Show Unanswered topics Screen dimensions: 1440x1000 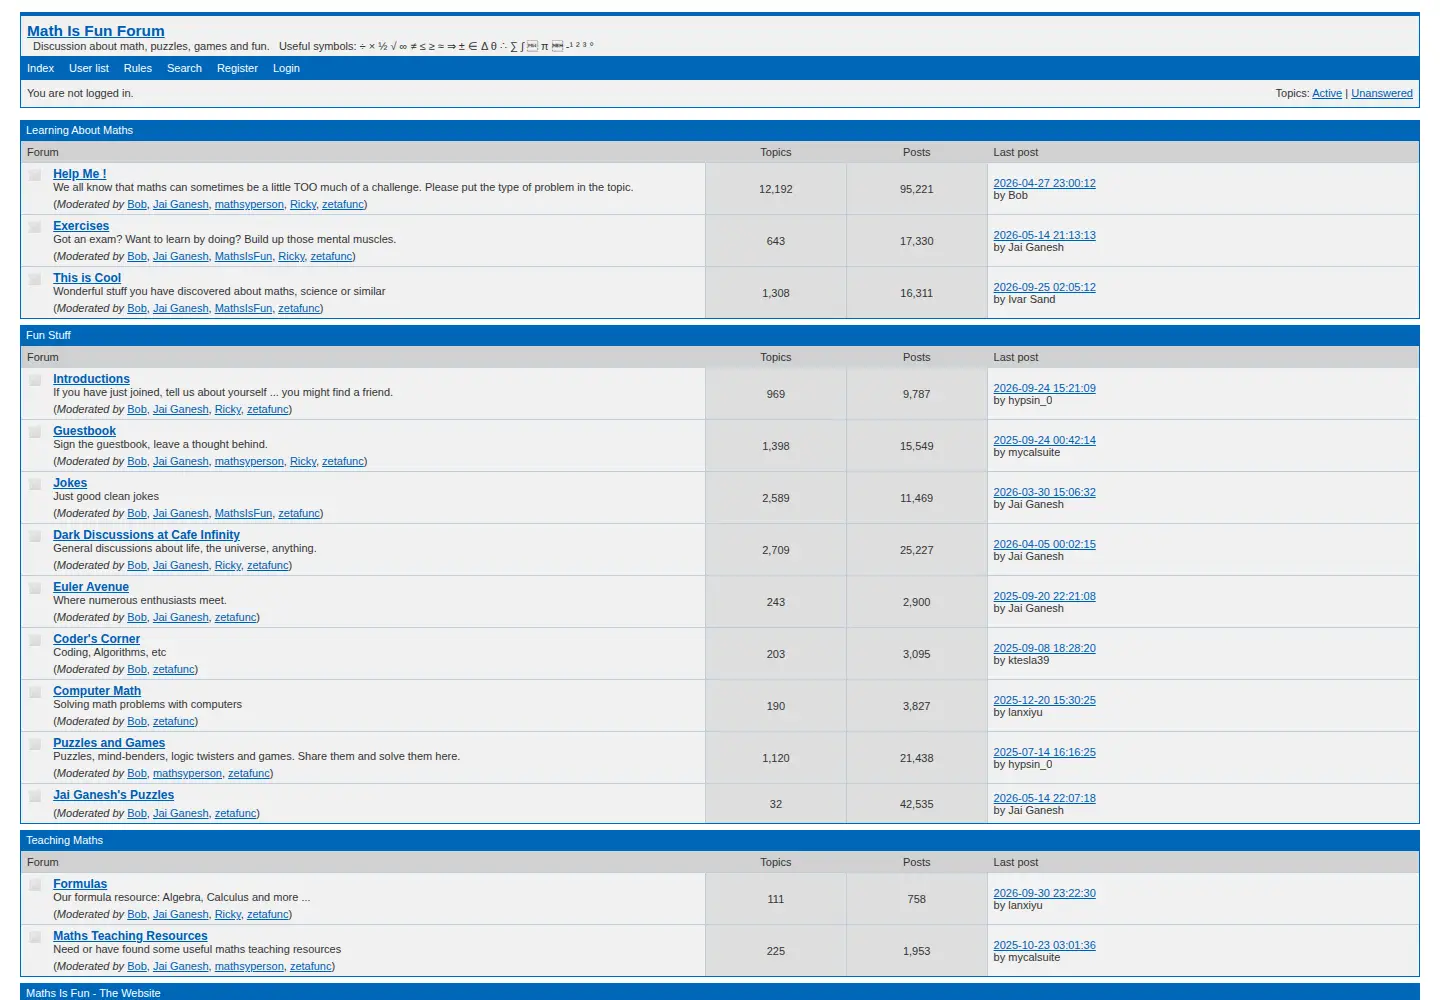point(1382,93)
